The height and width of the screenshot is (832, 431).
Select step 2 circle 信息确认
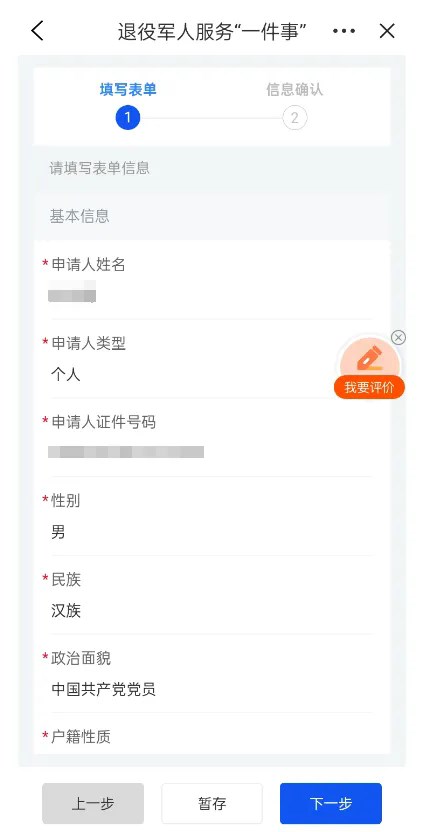tap(295, 117)
